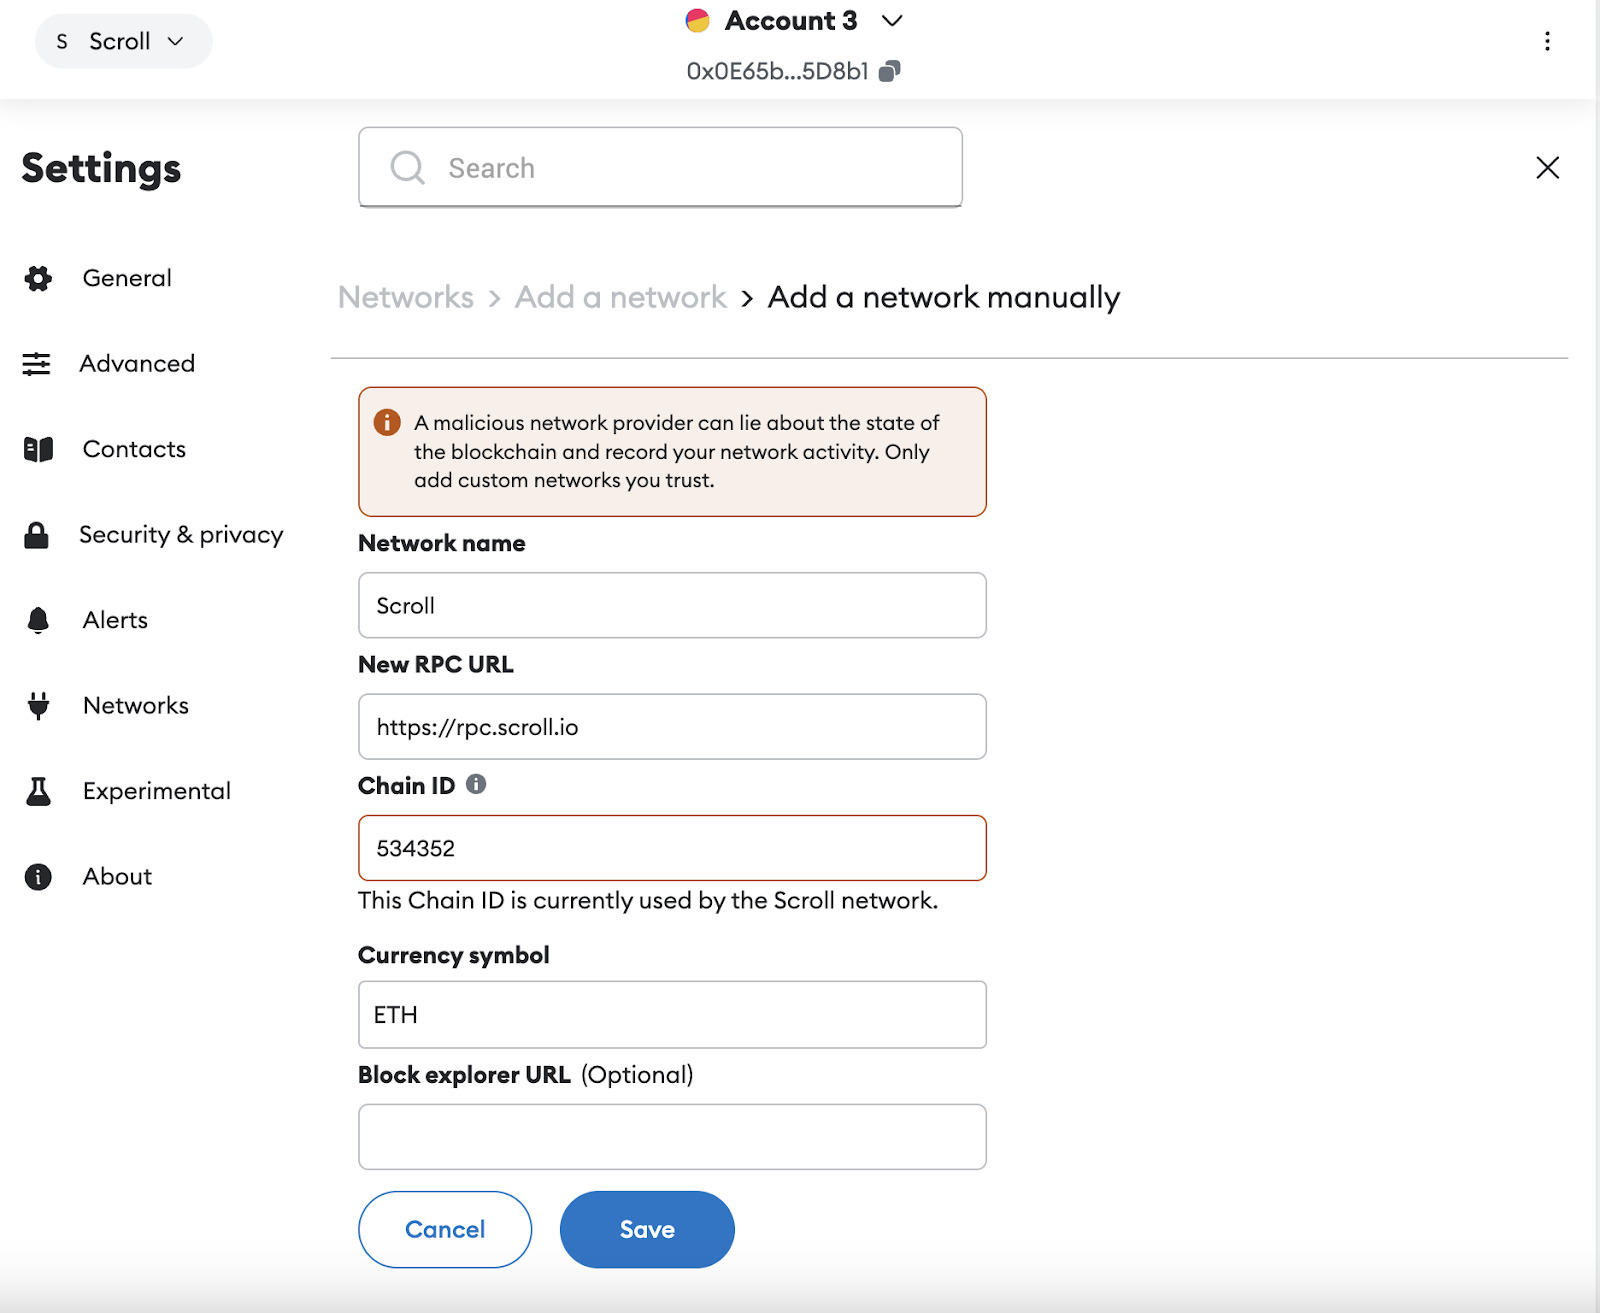Click the Network name label

(x=442, y=543)
